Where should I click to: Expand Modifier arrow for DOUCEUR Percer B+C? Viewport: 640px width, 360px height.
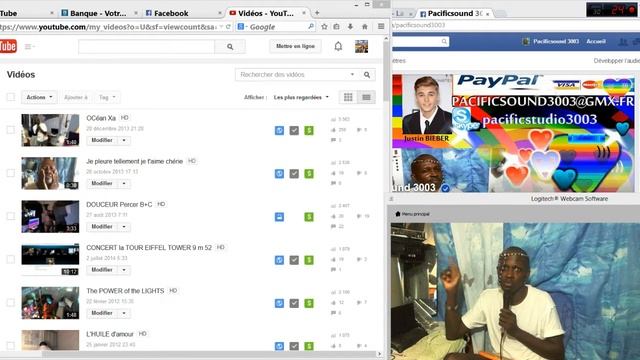tap(124, 227)
